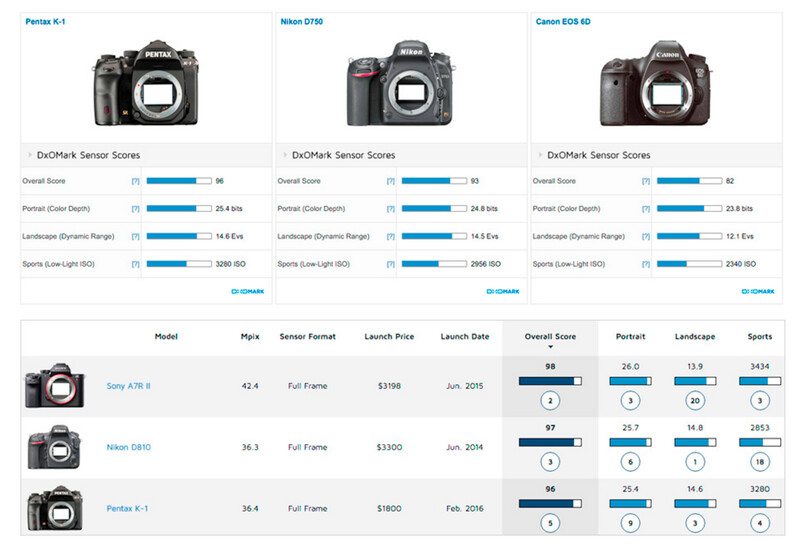The height and width of the screenshot is (549, 800).
Task: Click Sony A7R II overall score bar 98
Action: point(550,381)
